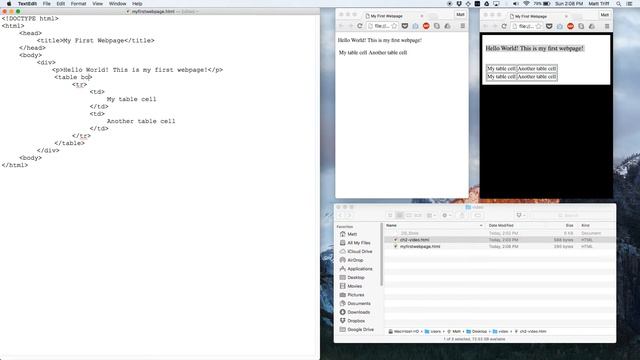Click the back arrow in left browser
The height and width of the screenshot is (360, 640).
click(x=341, y=26)
